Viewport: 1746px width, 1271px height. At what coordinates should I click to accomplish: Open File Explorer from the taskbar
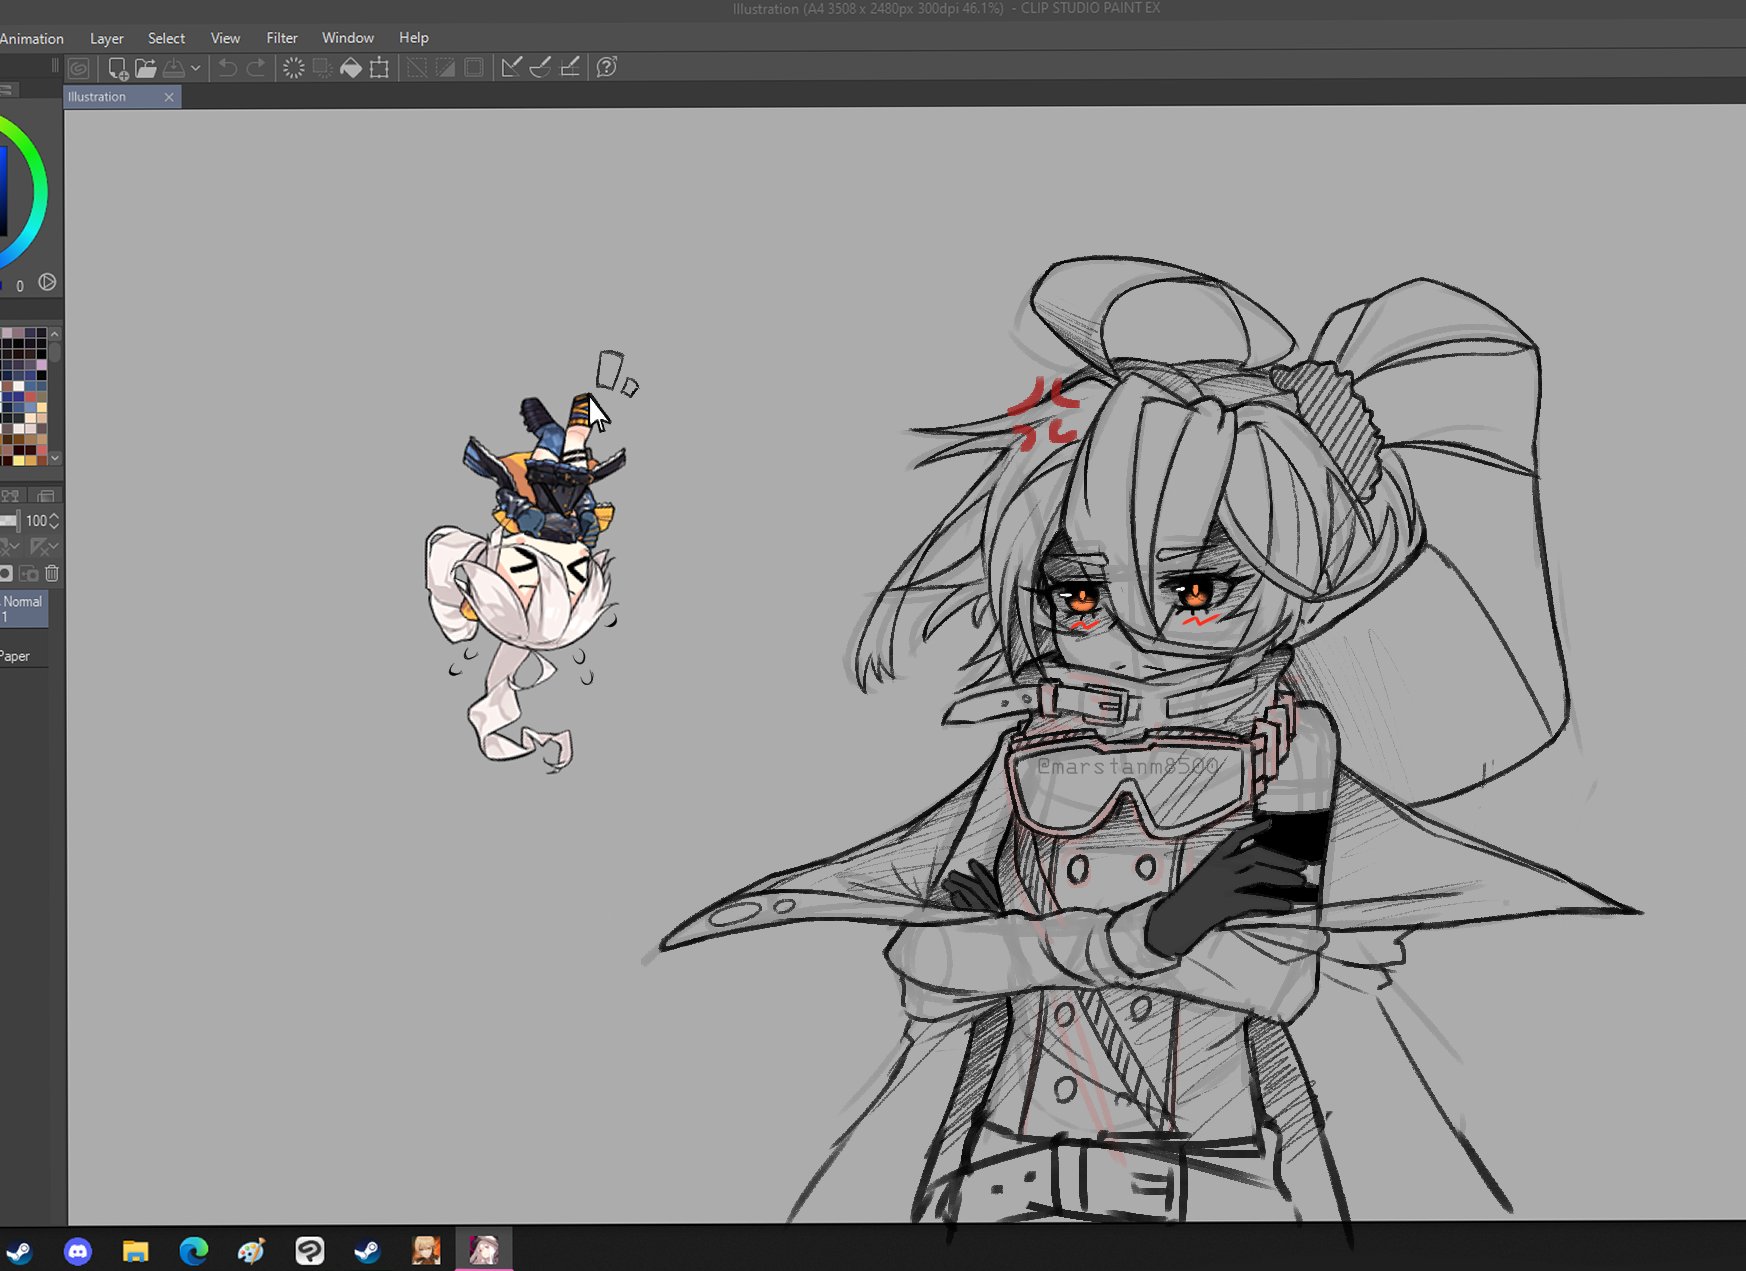coord(135,1251)
